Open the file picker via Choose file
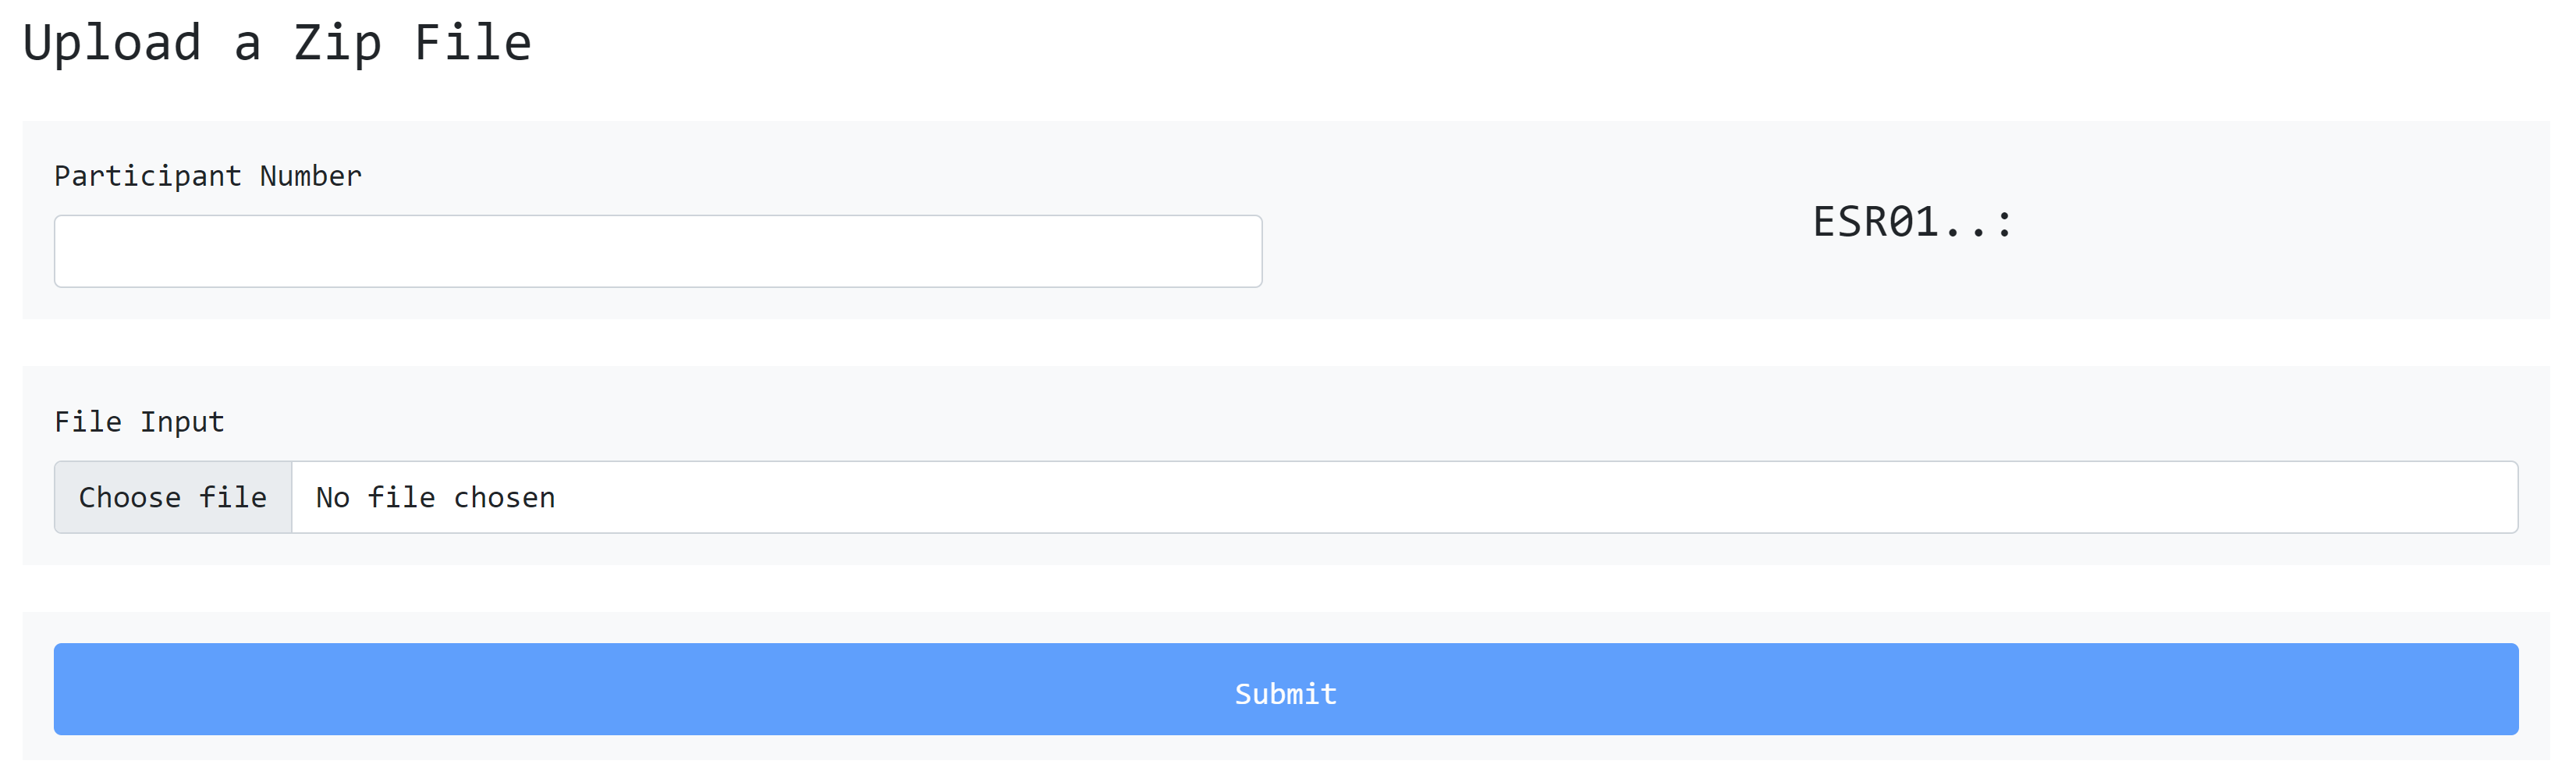 pos(173,497)
